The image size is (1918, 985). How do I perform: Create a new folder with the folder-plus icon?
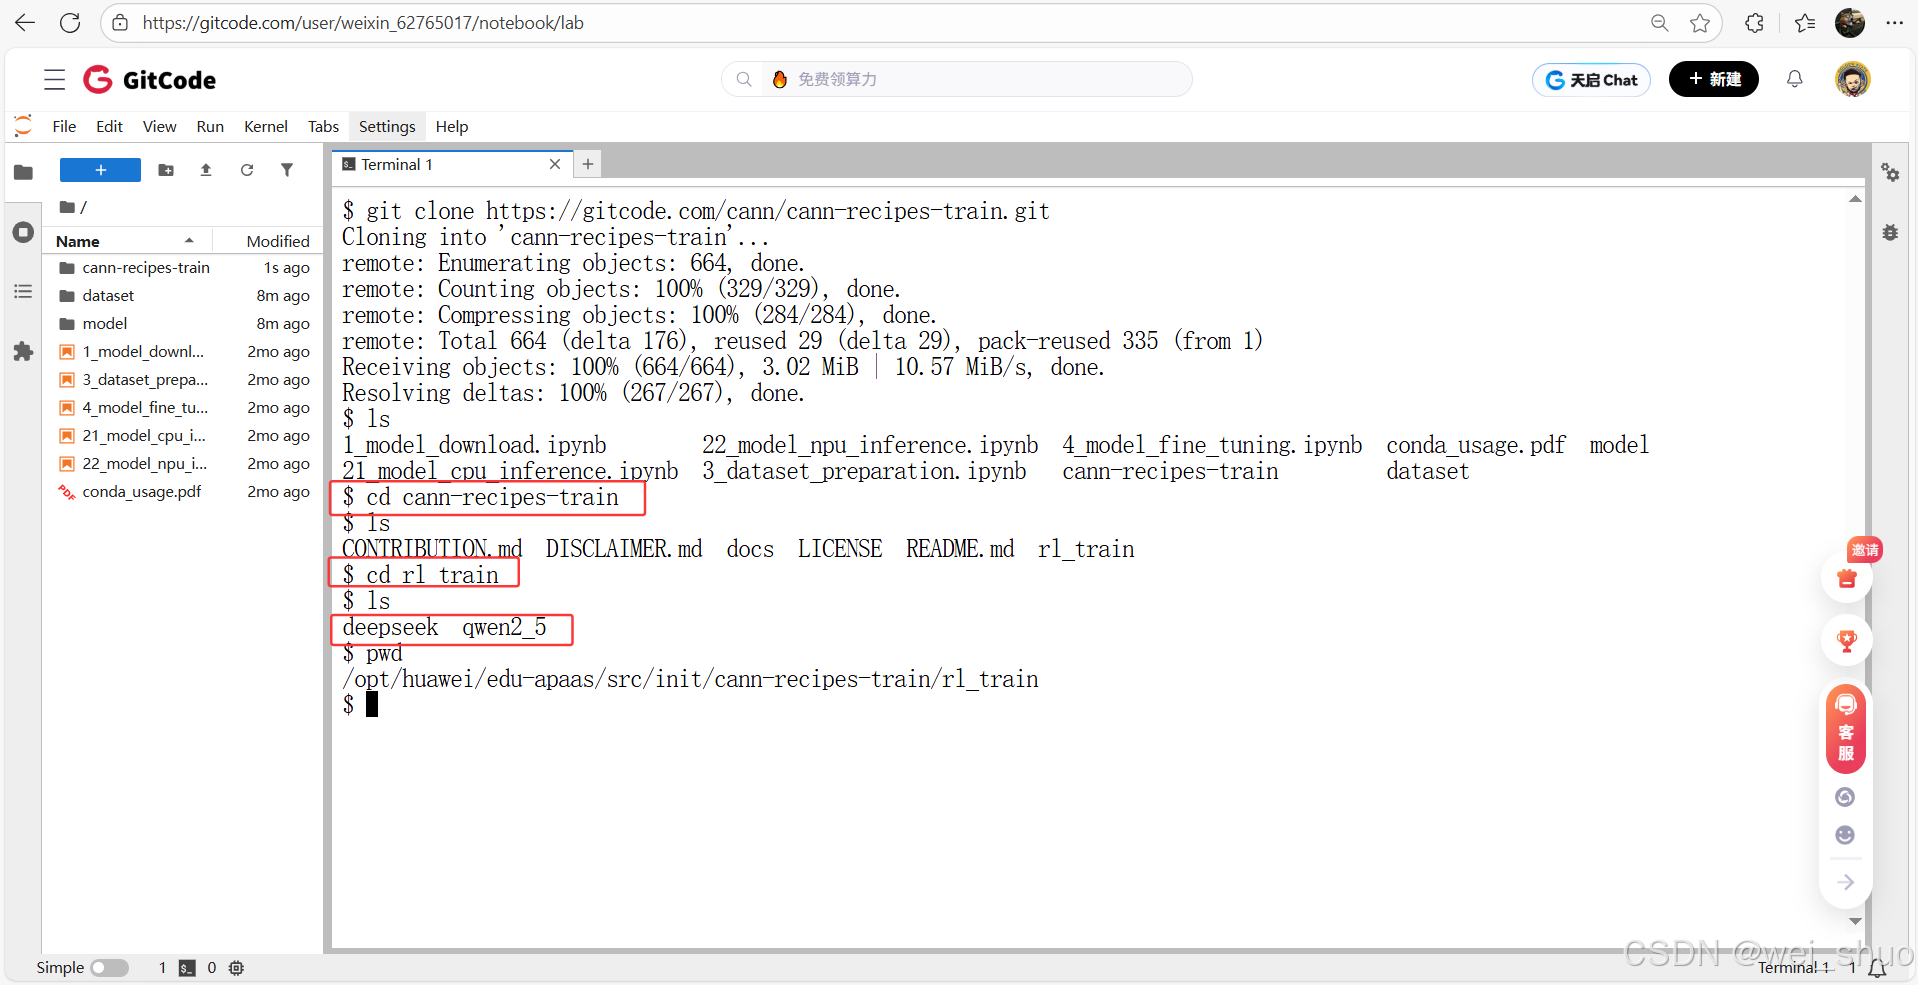166,170
